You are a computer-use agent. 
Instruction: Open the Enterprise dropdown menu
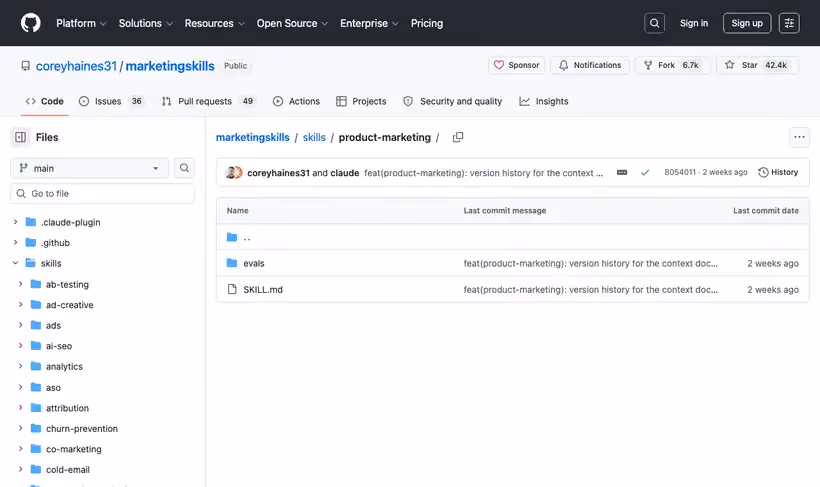pos(369,23)
